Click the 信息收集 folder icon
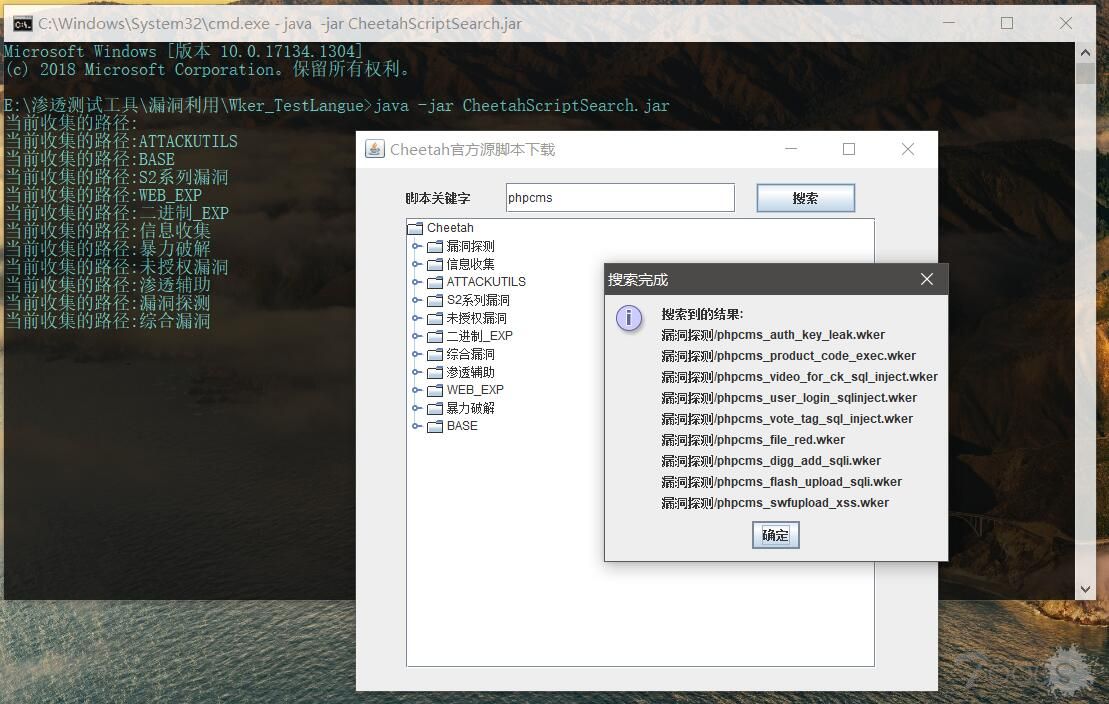 pos(435,264)
